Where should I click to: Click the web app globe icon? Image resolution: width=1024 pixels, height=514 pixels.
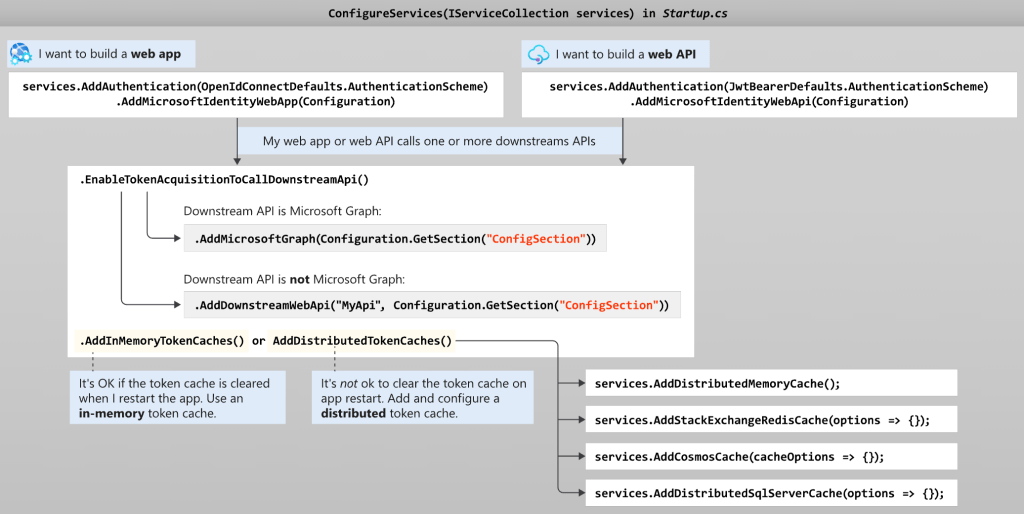[21, 53]
